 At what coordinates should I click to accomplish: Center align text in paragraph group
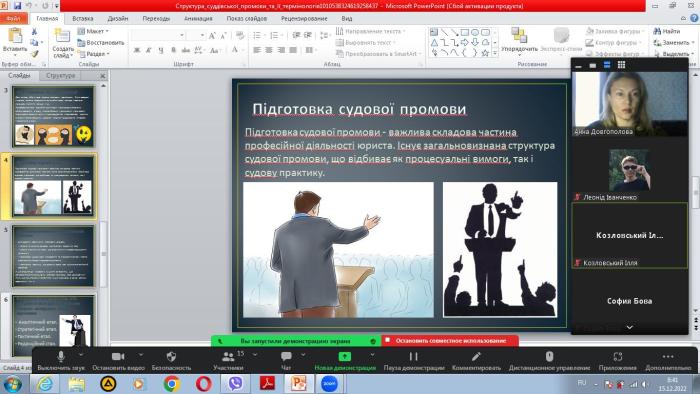269,50
